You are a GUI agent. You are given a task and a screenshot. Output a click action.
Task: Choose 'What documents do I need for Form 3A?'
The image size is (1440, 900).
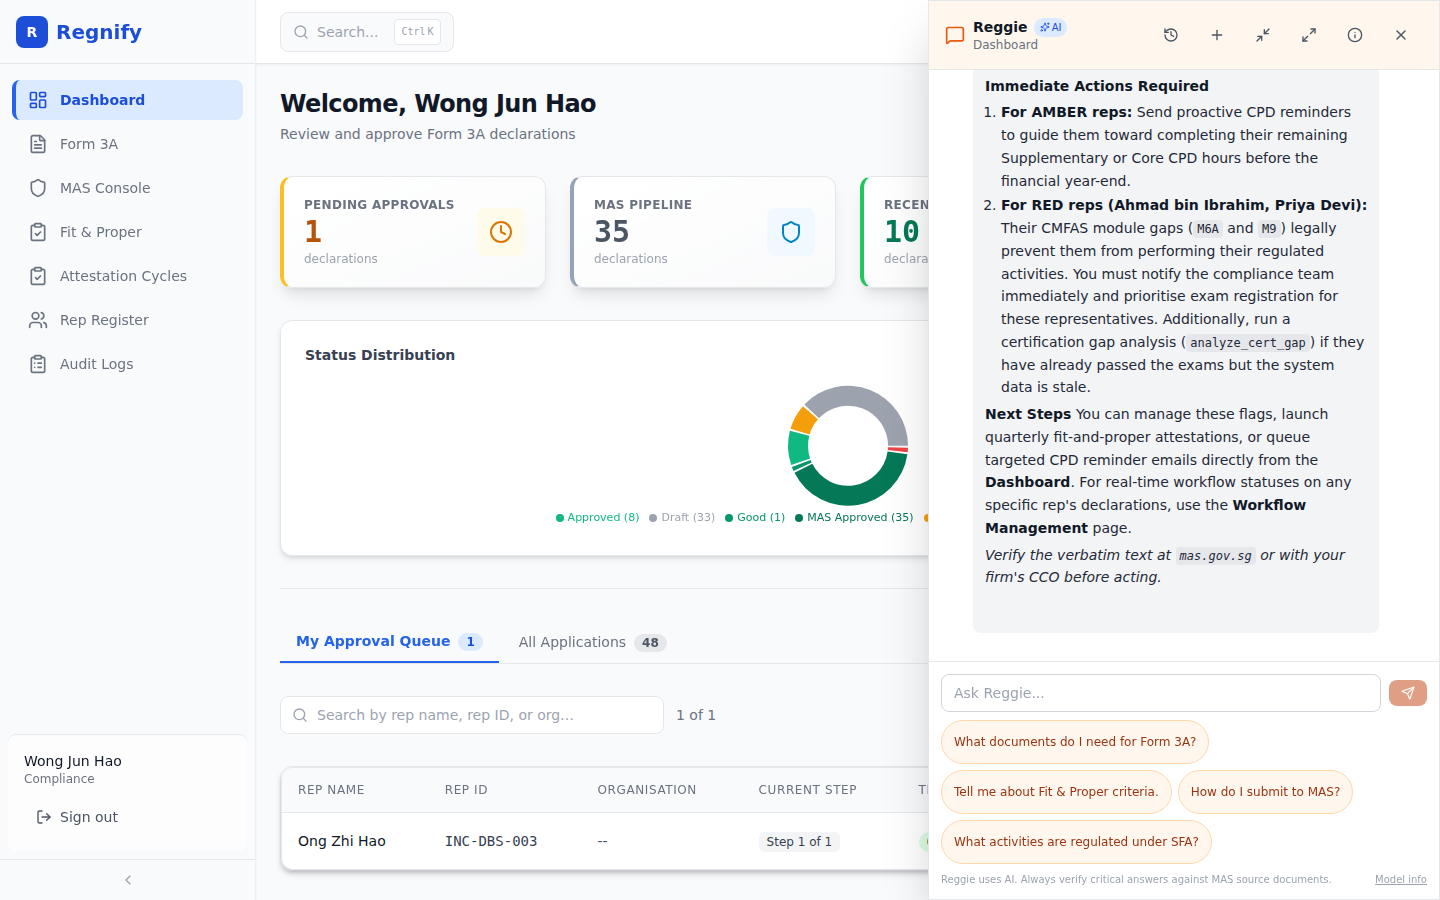pyautogui.click(x=1075, y=742)
